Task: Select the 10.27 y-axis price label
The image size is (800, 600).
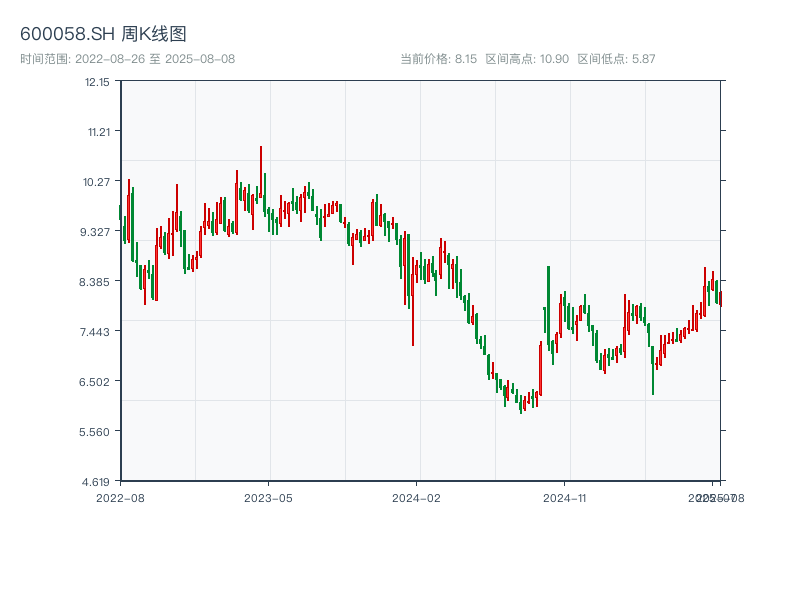Action: [97, 182]
